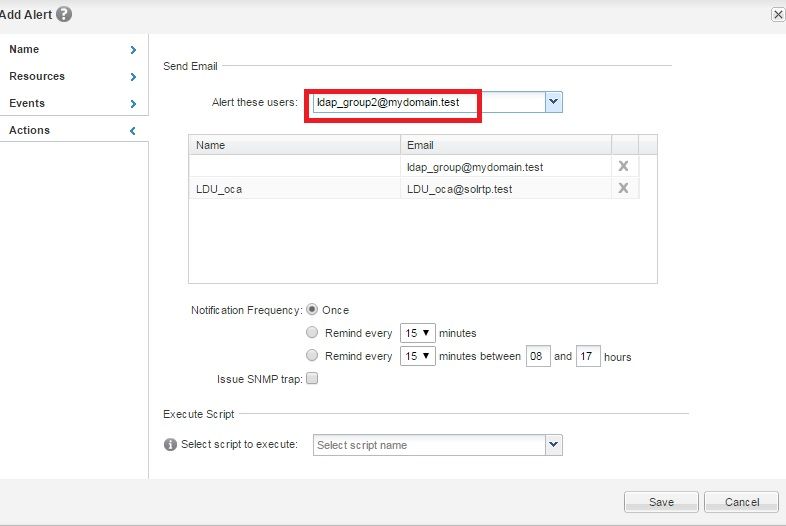Viewport: 786px width, 526px height.
Task: Sort the recipients by Email column header
Action: tap(506, 145)
